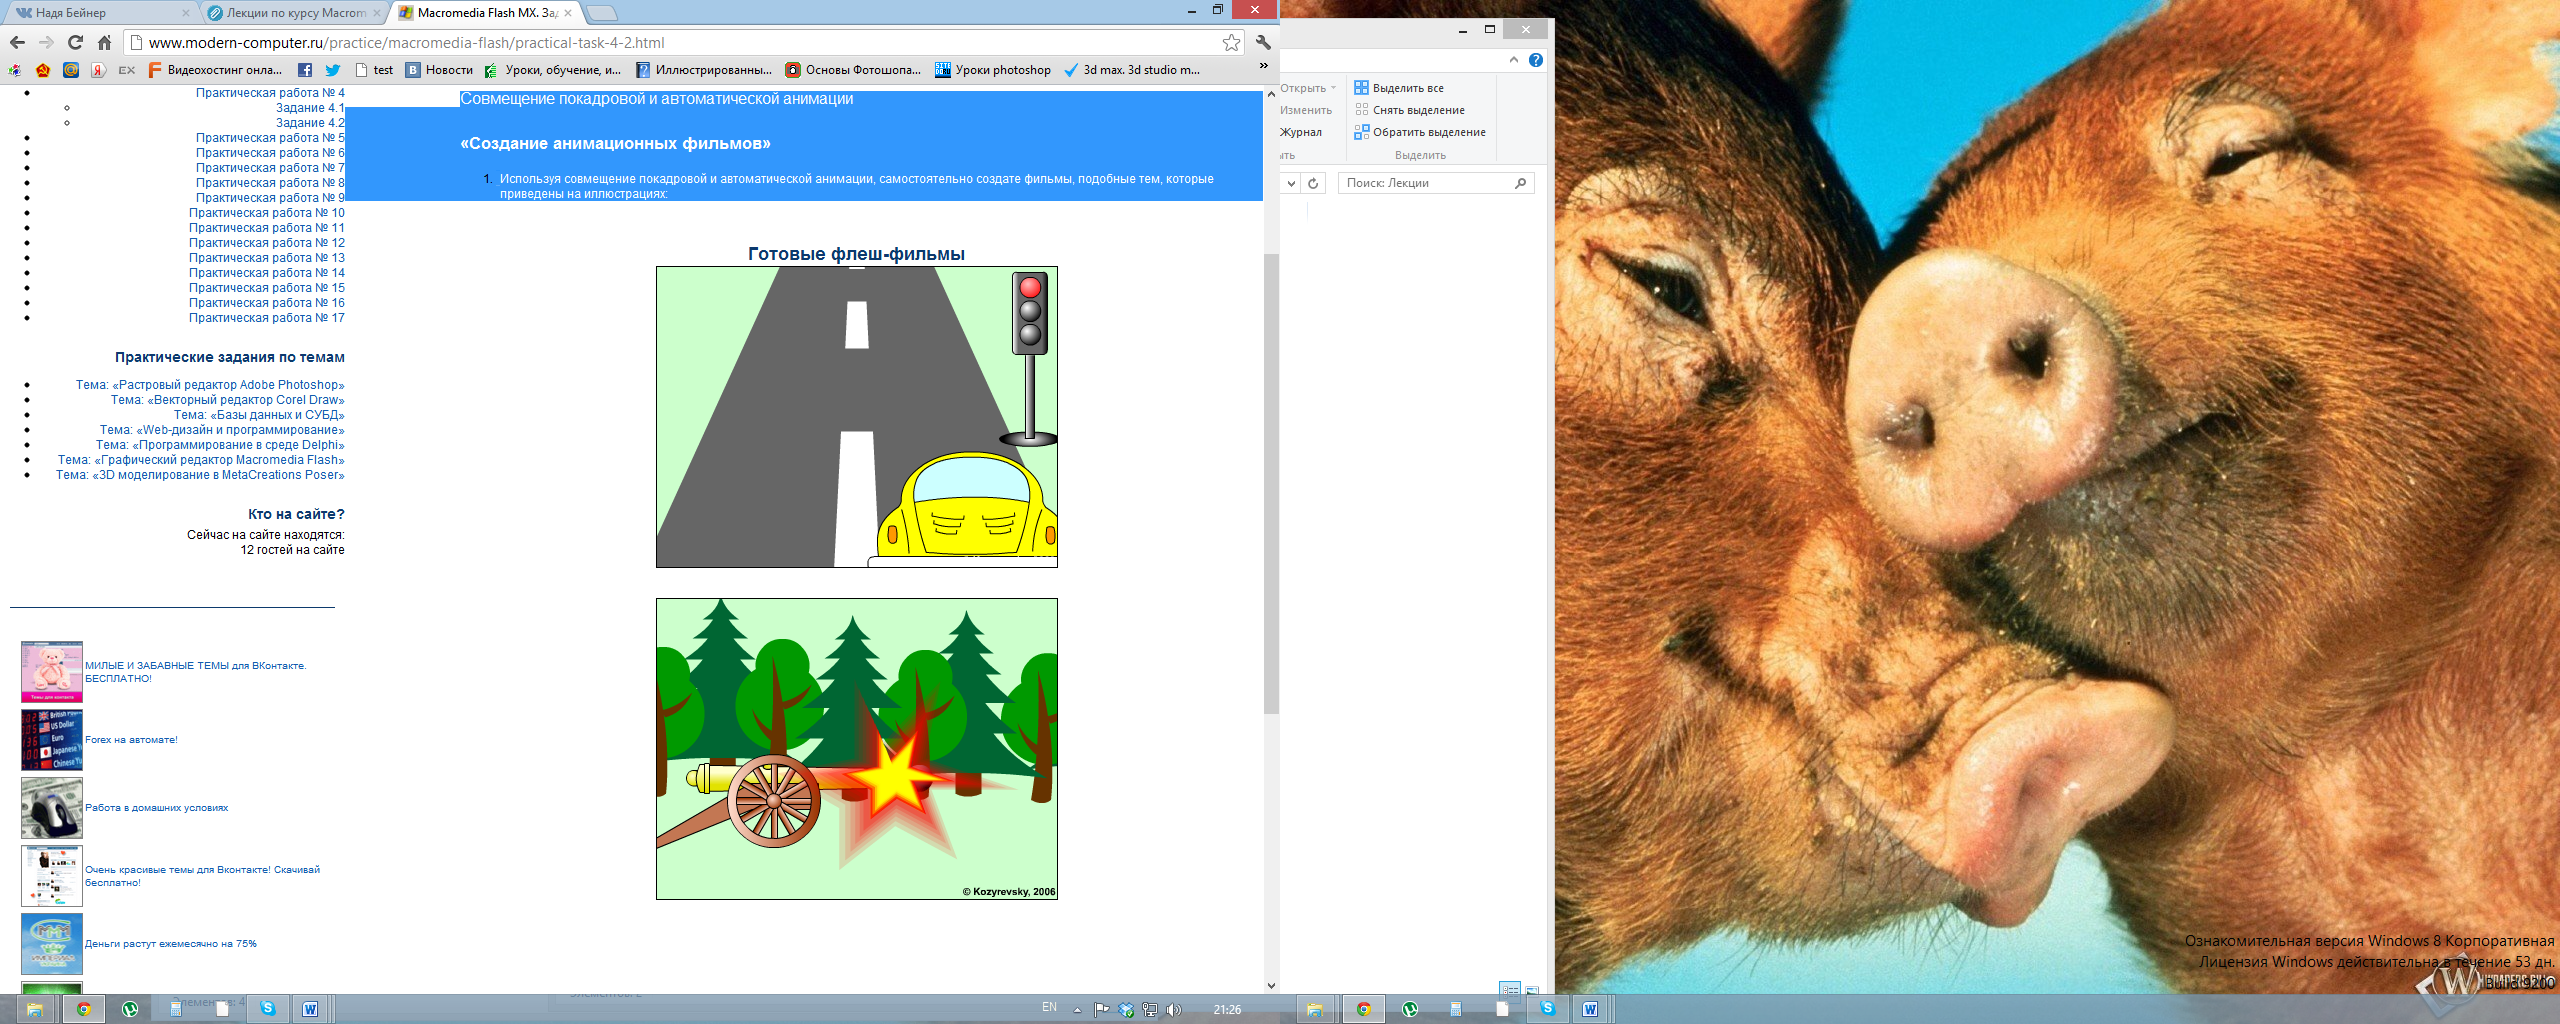Switch EN input language indicator
Screen dimensions: 2560x1024
(x=1049, y=1008)
